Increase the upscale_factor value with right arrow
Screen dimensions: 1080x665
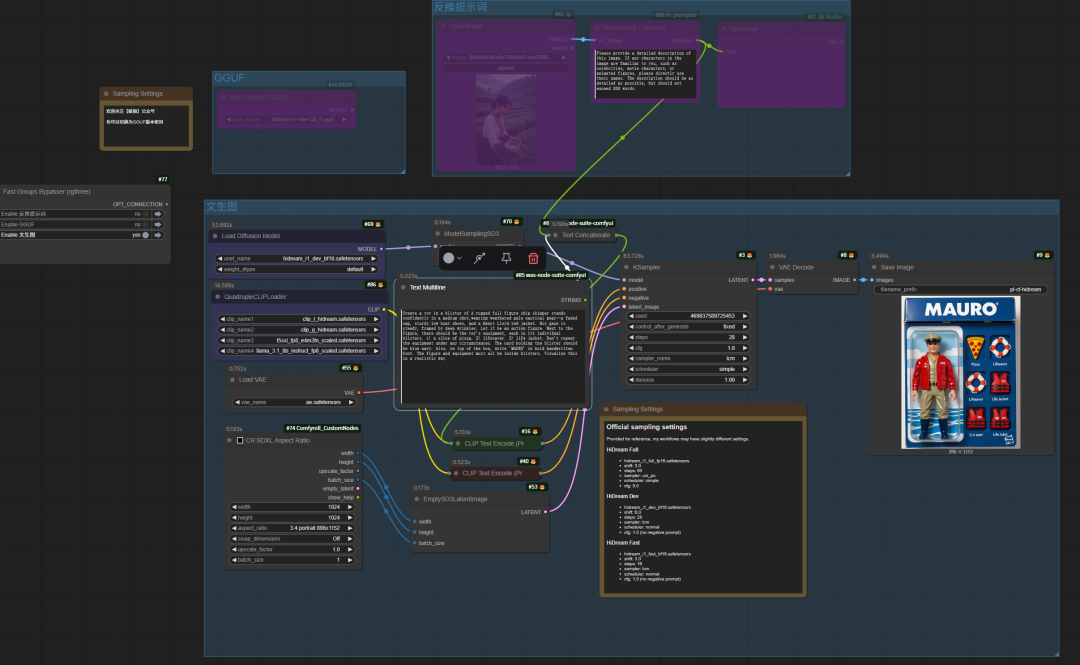350,550
